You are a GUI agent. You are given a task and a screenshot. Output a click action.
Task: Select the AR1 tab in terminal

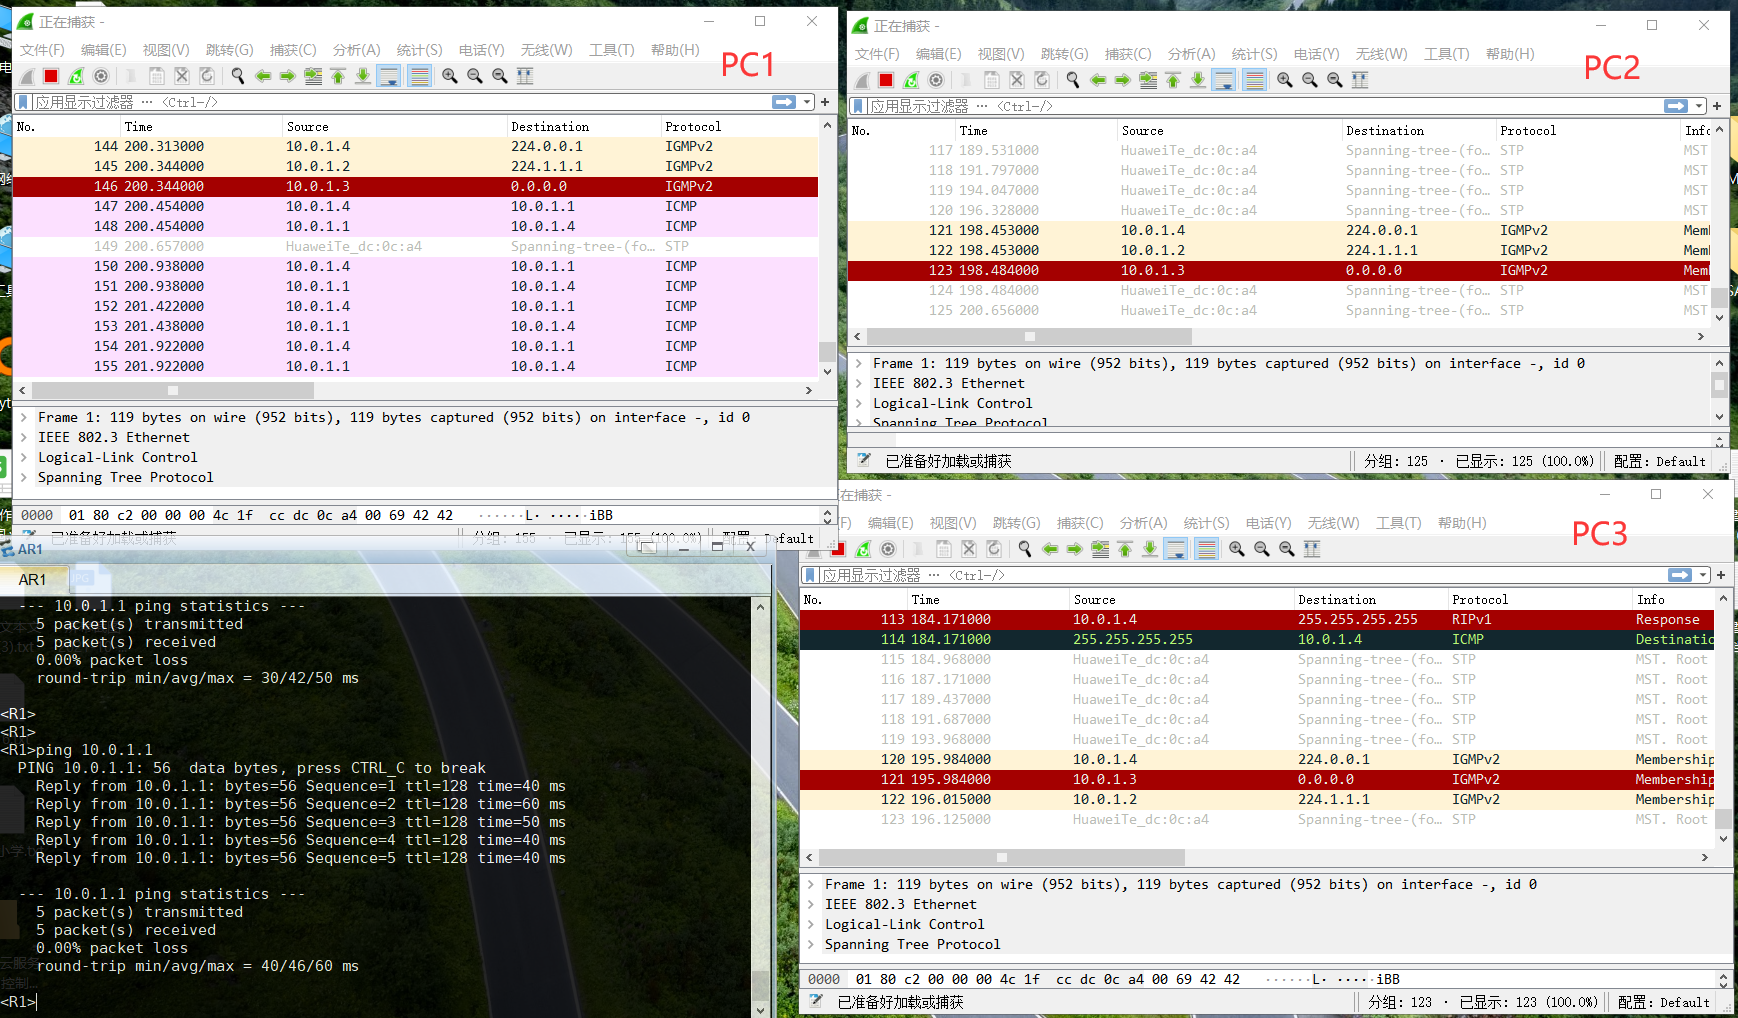[x=32, y=580]
